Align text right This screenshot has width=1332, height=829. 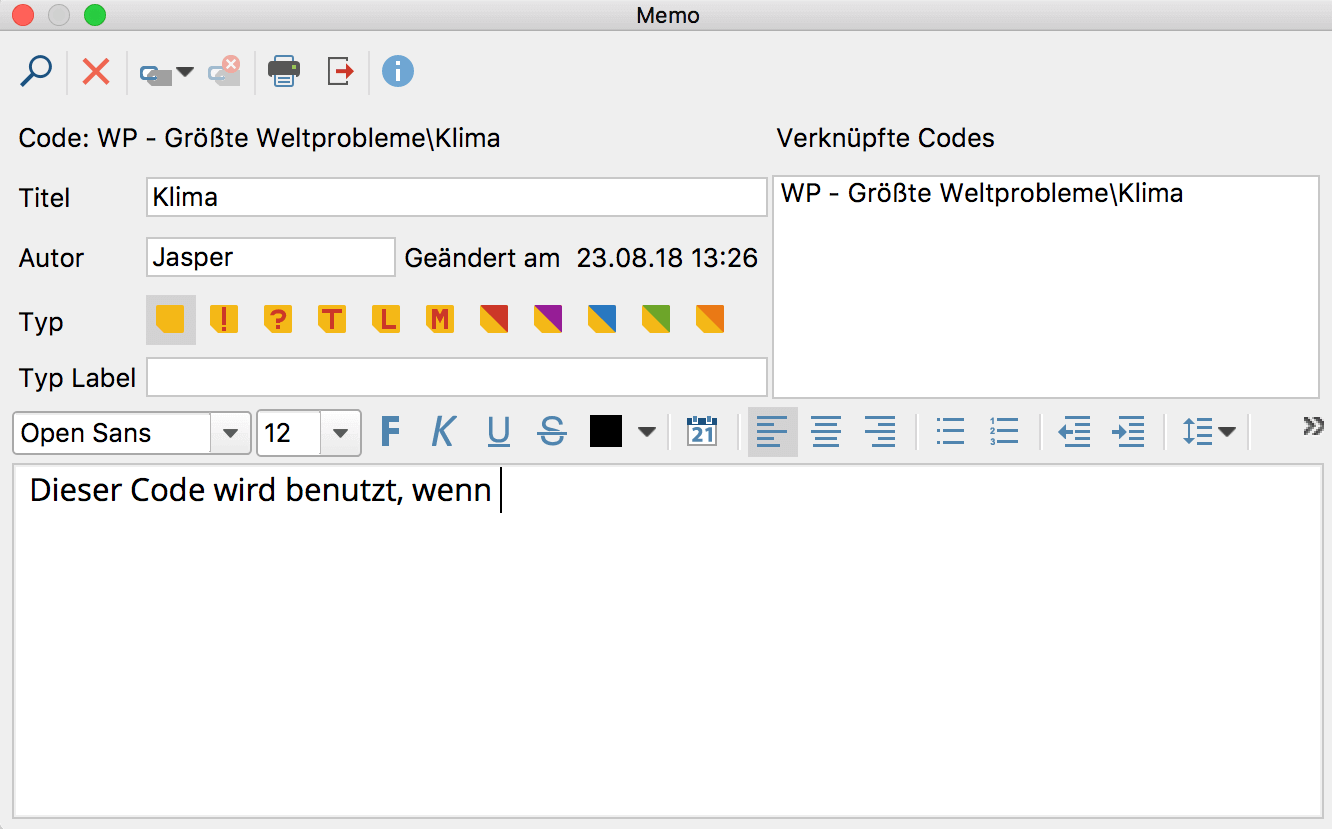(x=880, y=432)
